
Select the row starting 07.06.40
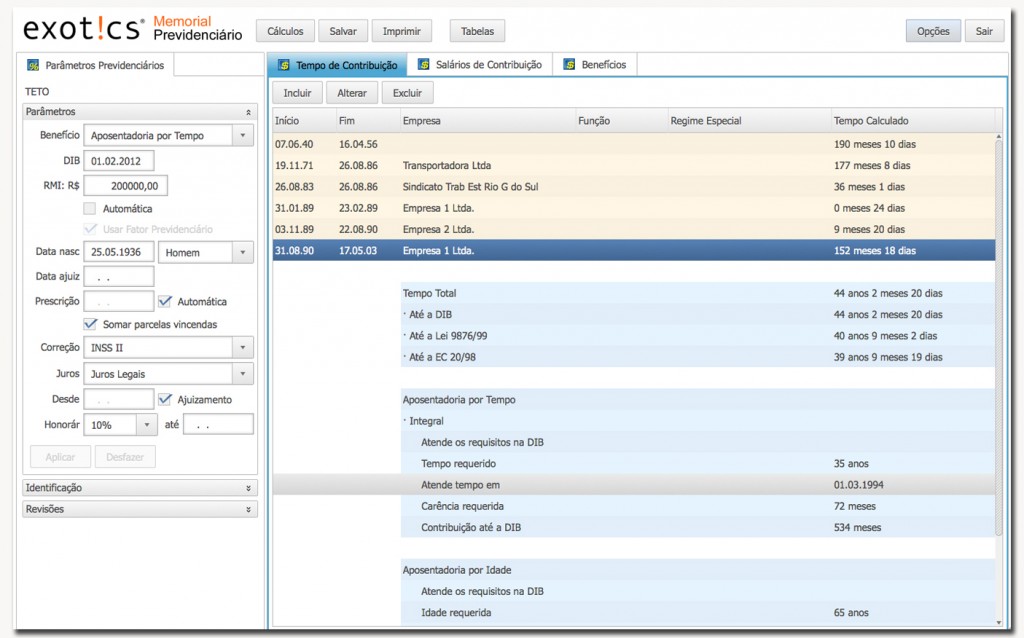pos(634,144)
